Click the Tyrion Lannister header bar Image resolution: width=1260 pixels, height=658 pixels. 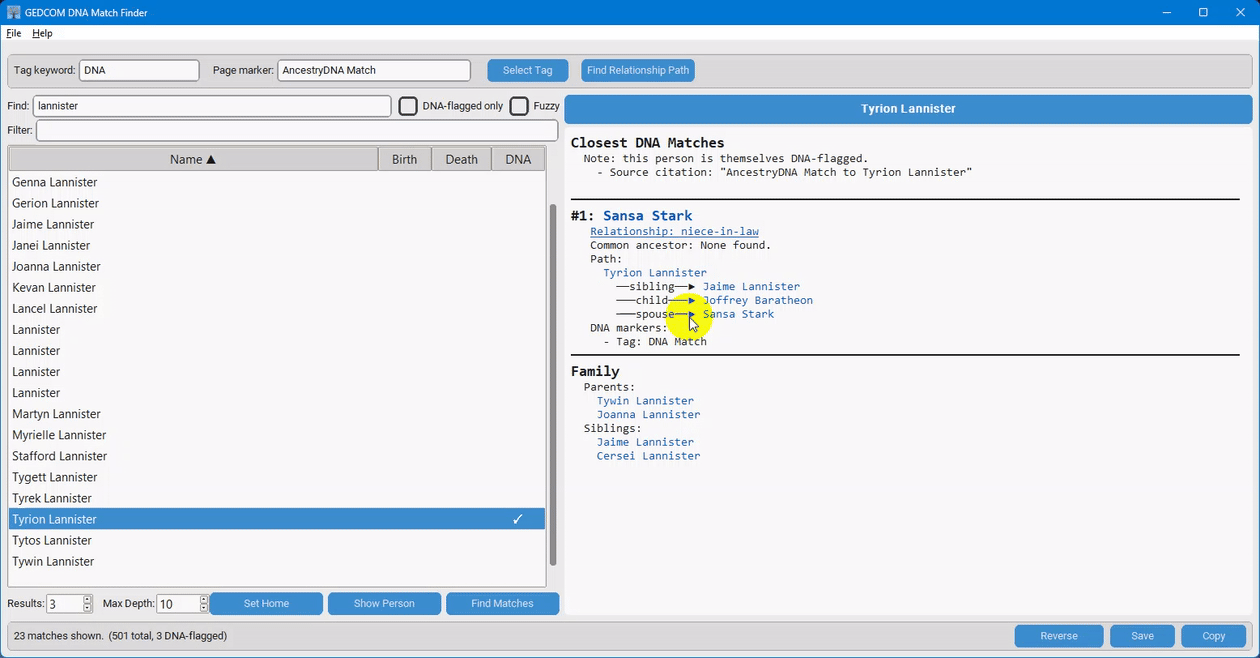pos(908,109)
